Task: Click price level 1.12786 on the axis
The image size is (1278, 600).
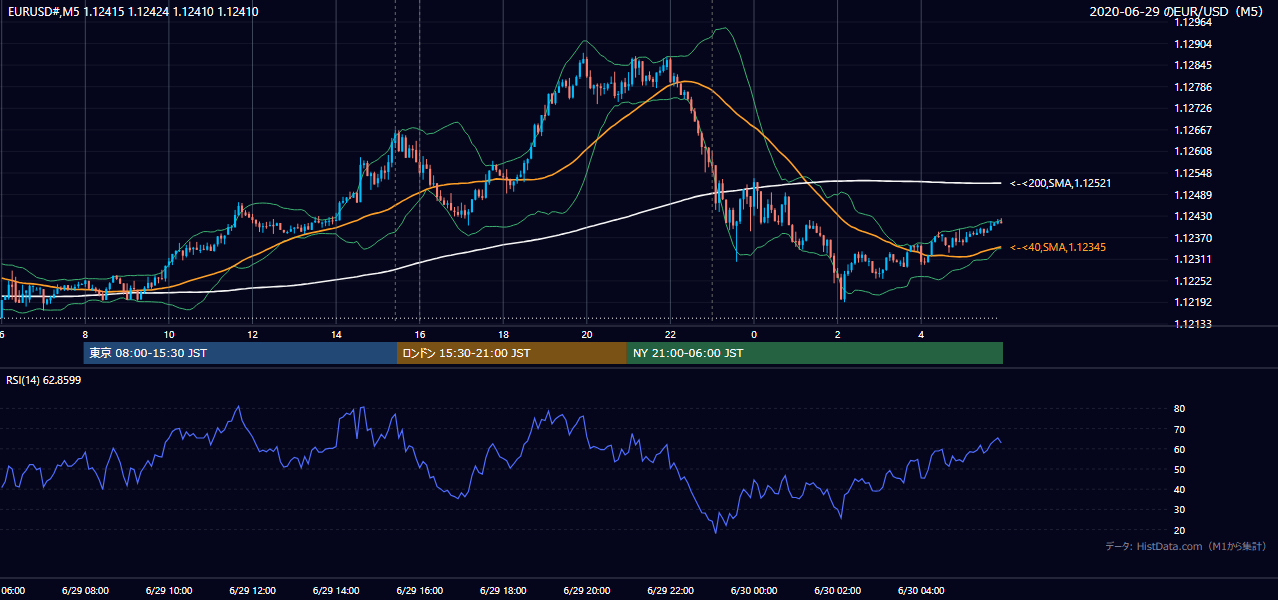Action: (x=1192, y=87)
